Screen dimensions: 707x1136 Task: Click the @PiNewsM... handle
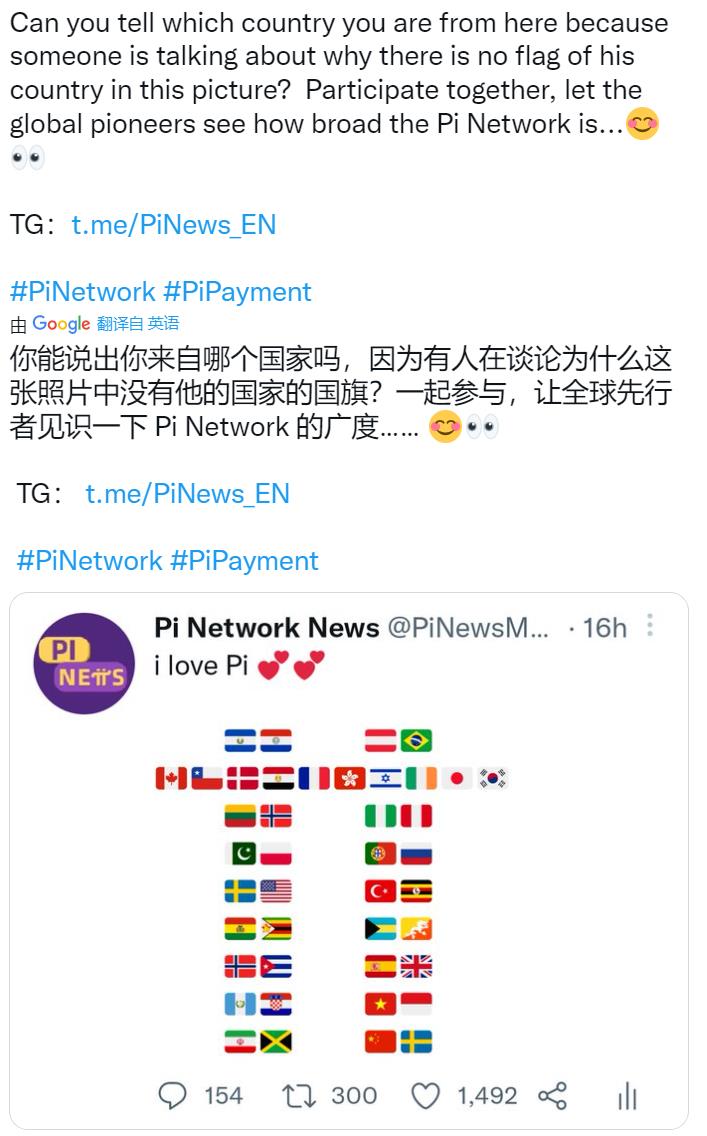click(468, 627)
